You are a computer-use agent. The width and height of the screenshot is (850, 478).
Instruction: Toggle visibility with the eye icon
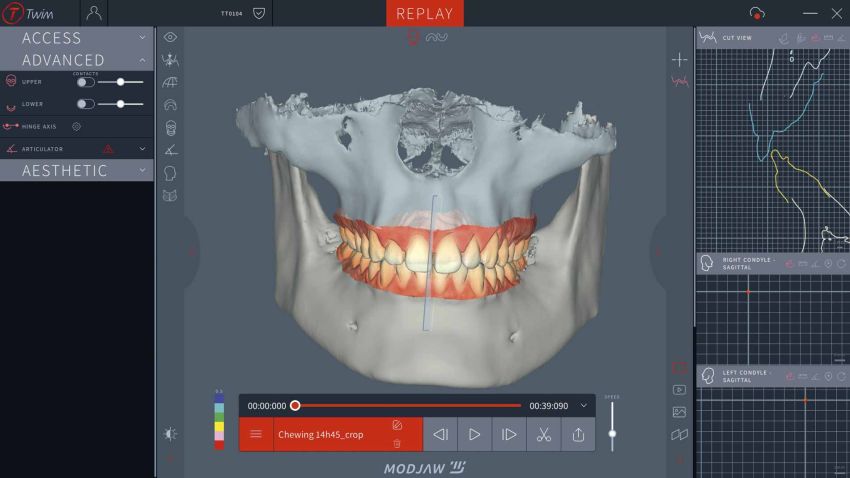(170, 37)
